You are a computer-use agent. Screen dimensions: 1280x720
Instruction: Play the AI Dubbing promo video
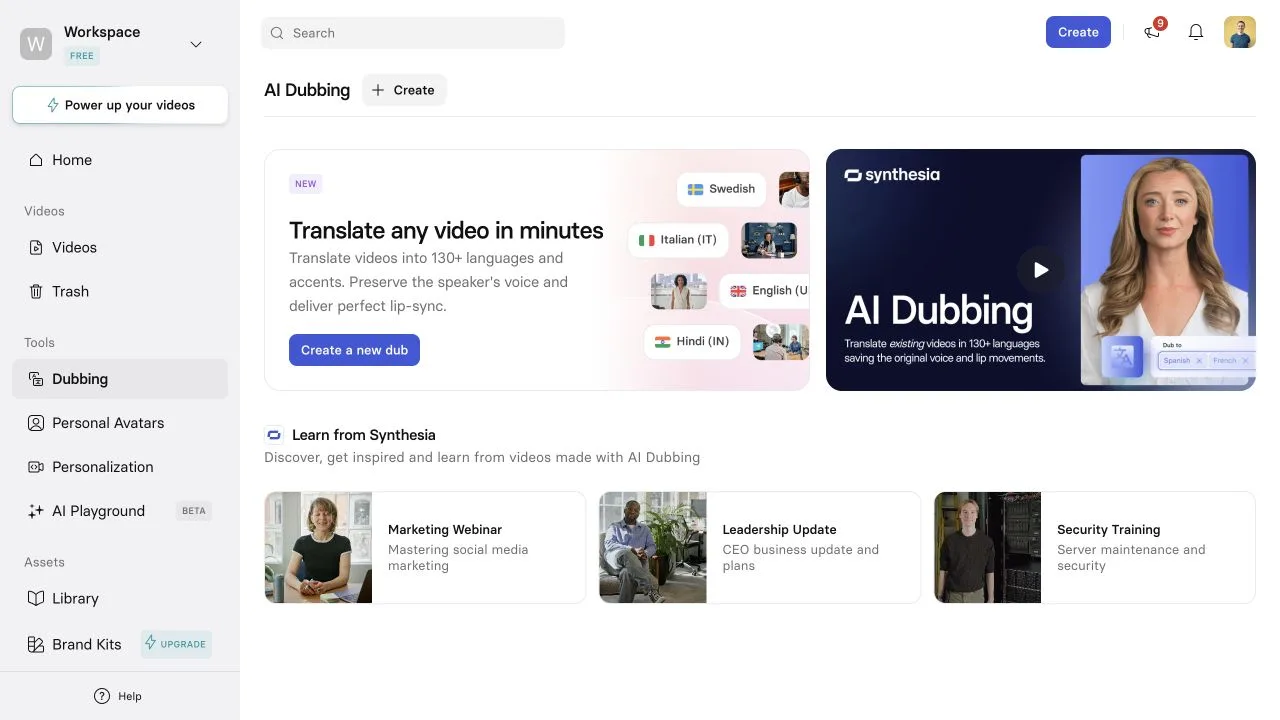[1040, 270]
